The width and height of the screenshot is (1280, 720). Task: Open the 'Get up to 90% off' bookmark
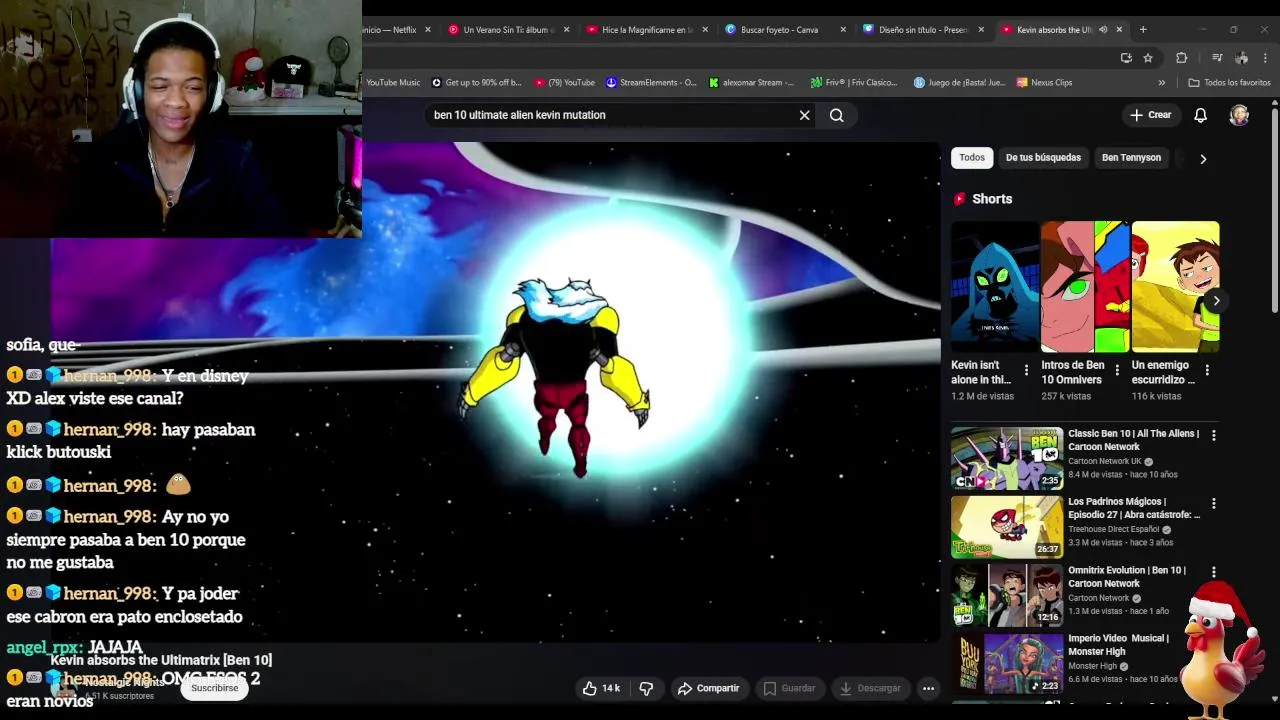tap(476, 83)
